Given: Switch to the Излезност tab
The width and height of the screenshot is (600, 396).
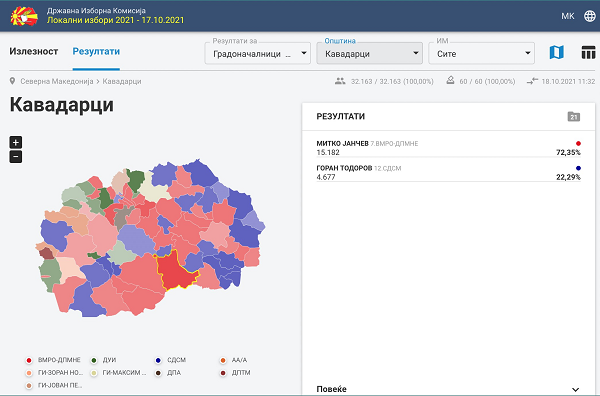Looking at the screenshot, I should [x=34, y=51].
